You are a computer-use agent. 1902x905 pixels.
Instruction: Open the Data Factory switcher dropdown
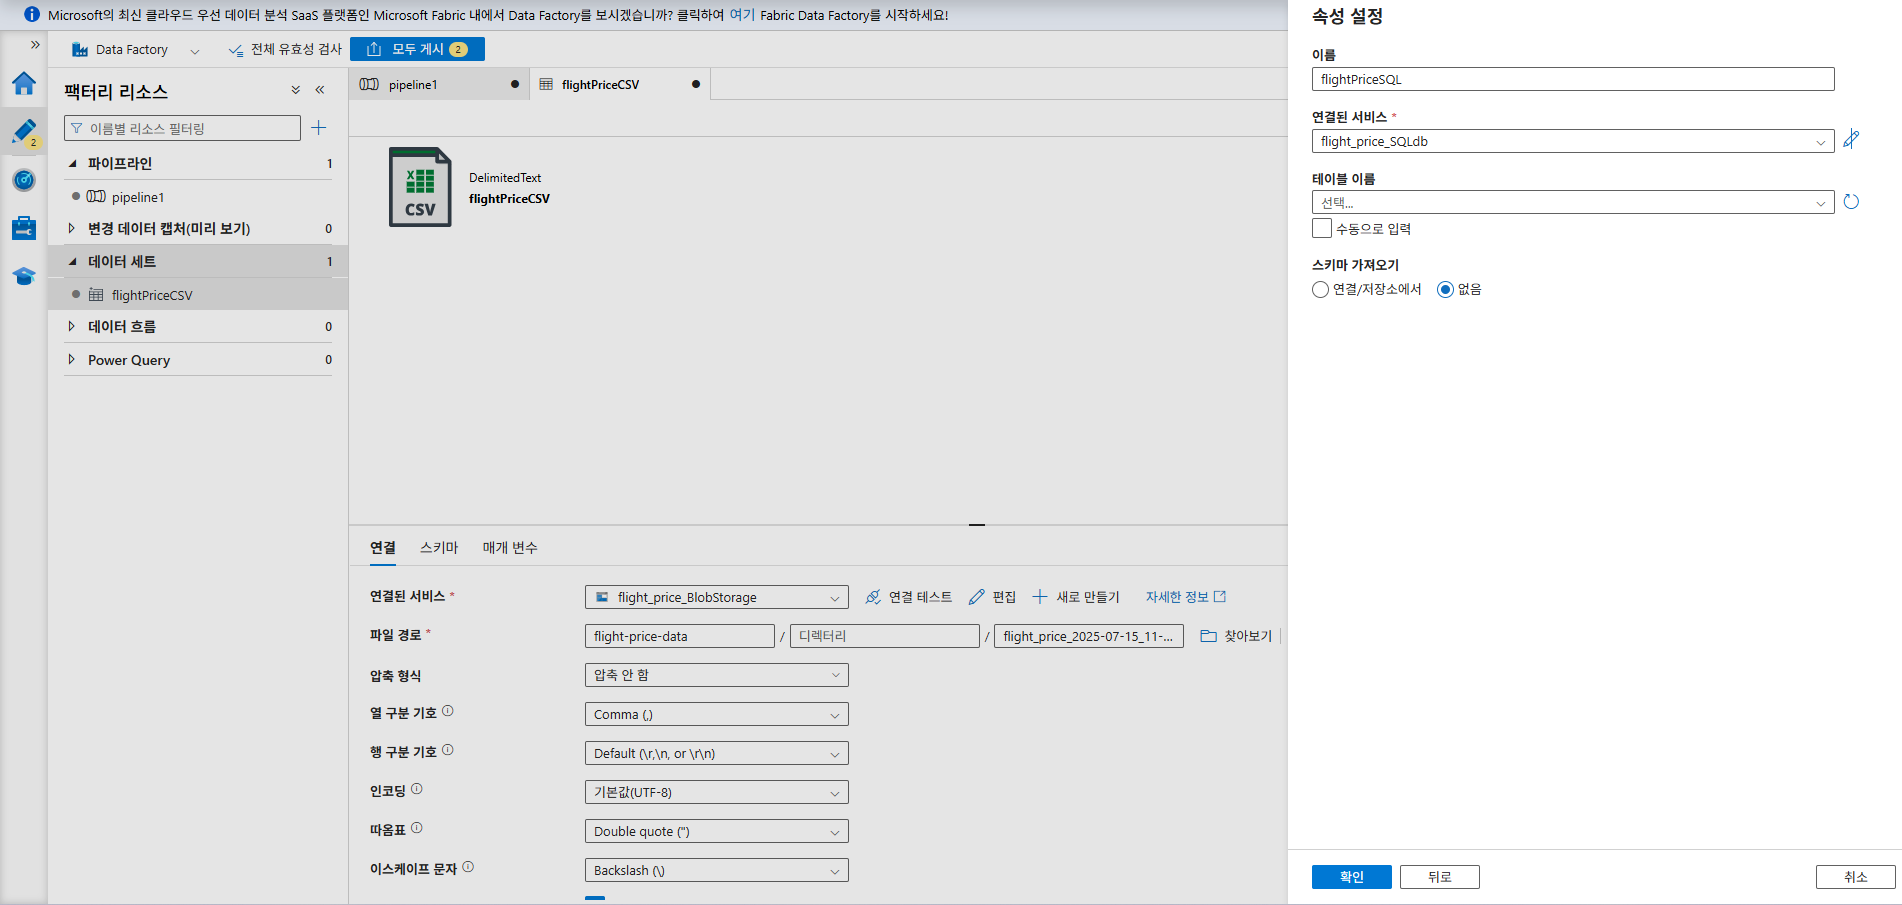pos(194,51)
